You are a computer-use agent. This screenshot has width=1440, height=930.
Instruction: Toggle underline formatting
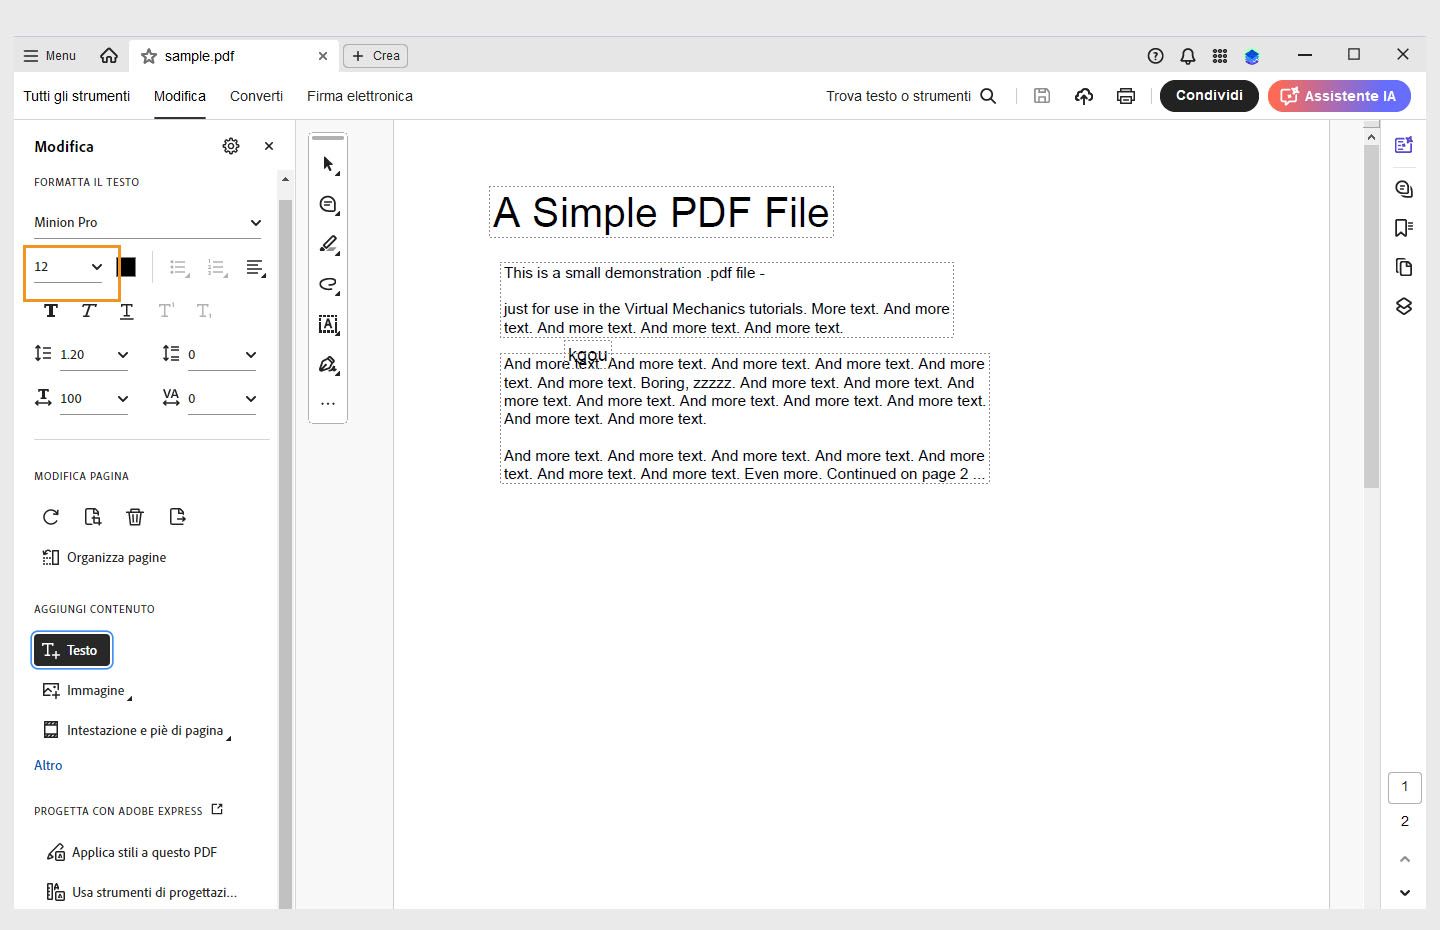coord(126,311)
